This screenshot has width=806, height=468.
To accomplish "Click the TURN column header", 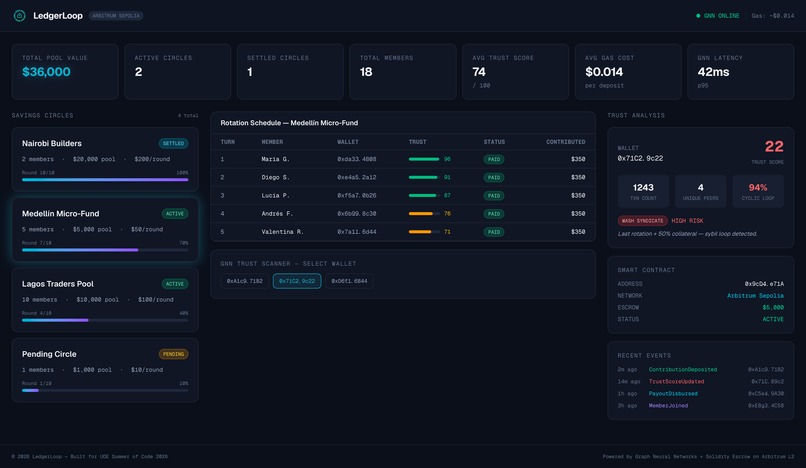I will [x=228, y=142].
